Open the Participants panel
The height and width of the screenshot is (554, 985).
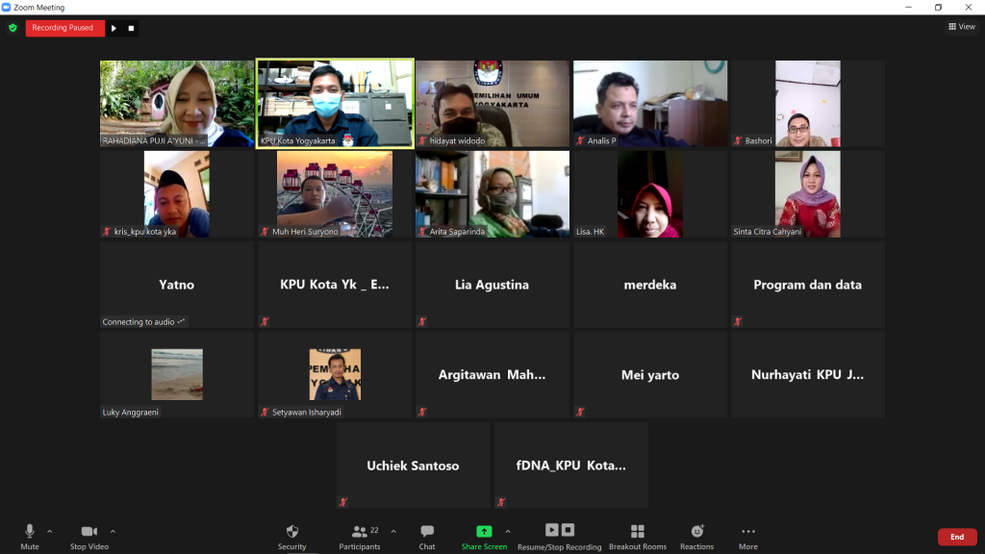(359, 532)
